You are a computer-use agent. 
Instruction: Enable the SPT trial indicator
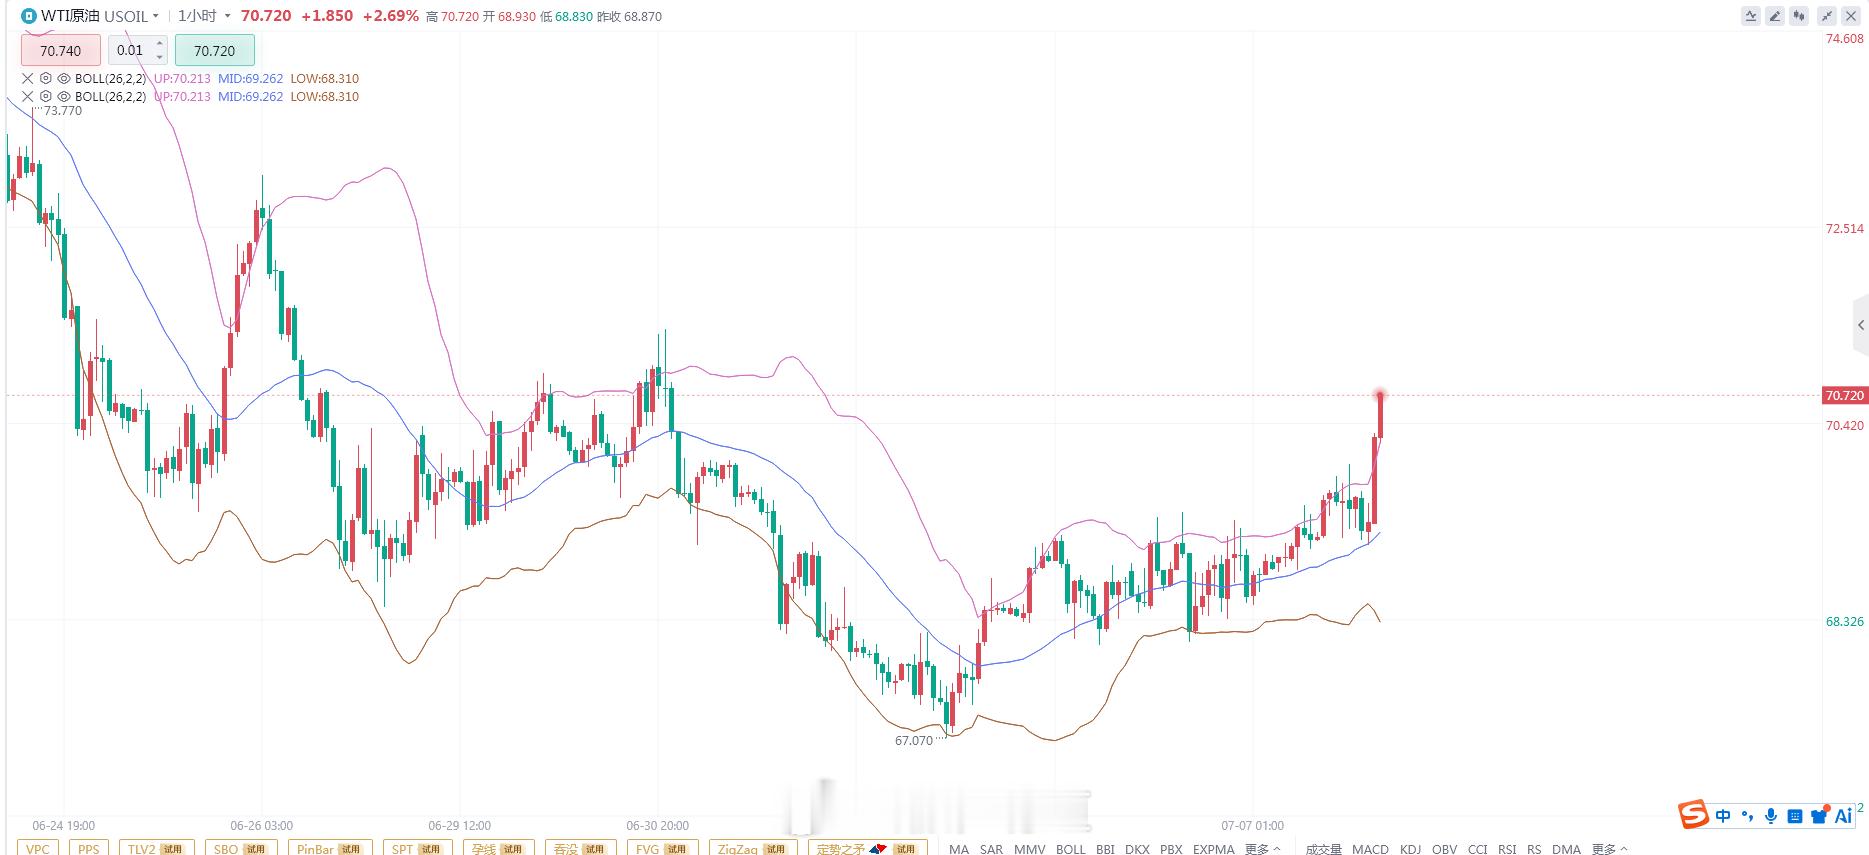417,848
